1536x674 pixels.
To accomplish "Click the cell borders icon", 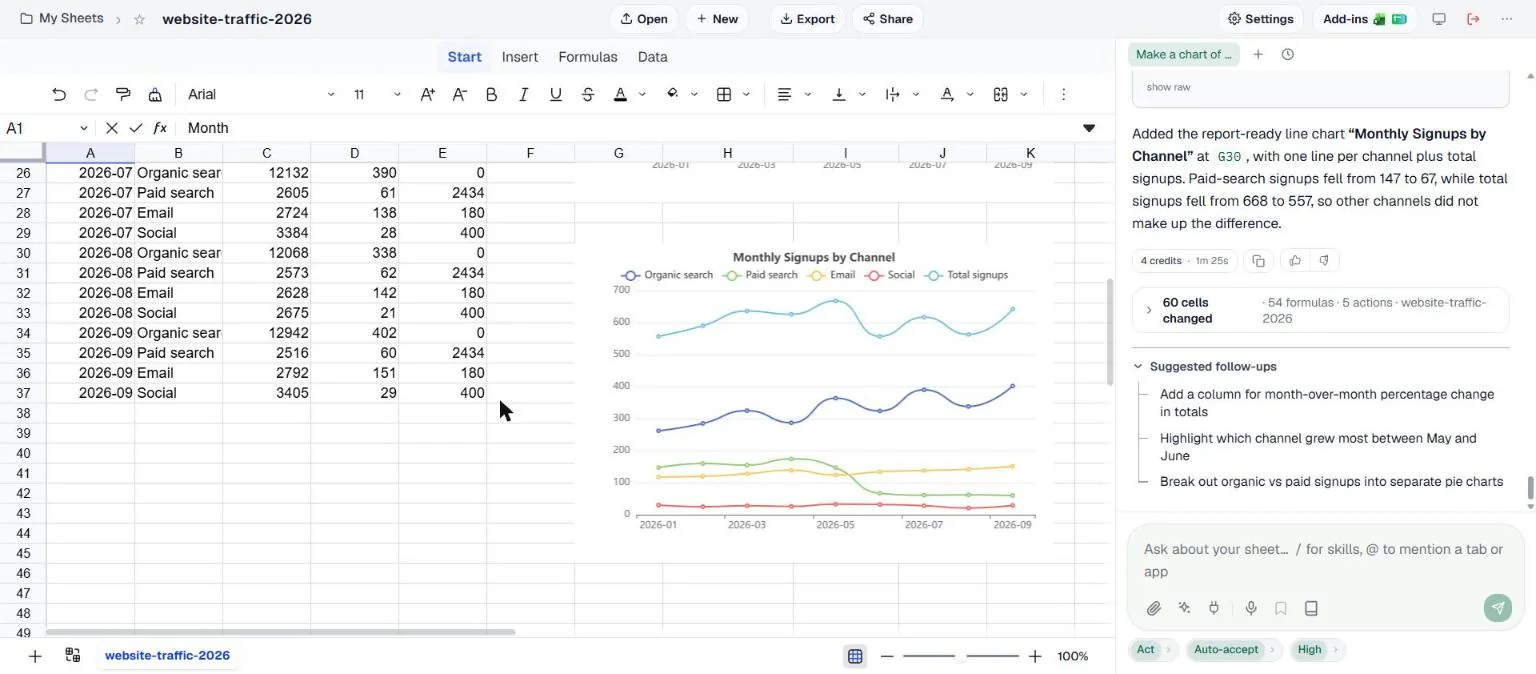I will (x=724, y=94).
